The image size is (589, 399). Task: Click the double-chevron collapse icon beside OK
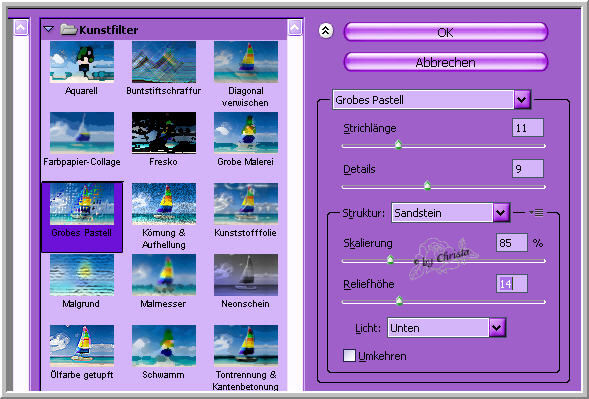click(x=326, y=31)
